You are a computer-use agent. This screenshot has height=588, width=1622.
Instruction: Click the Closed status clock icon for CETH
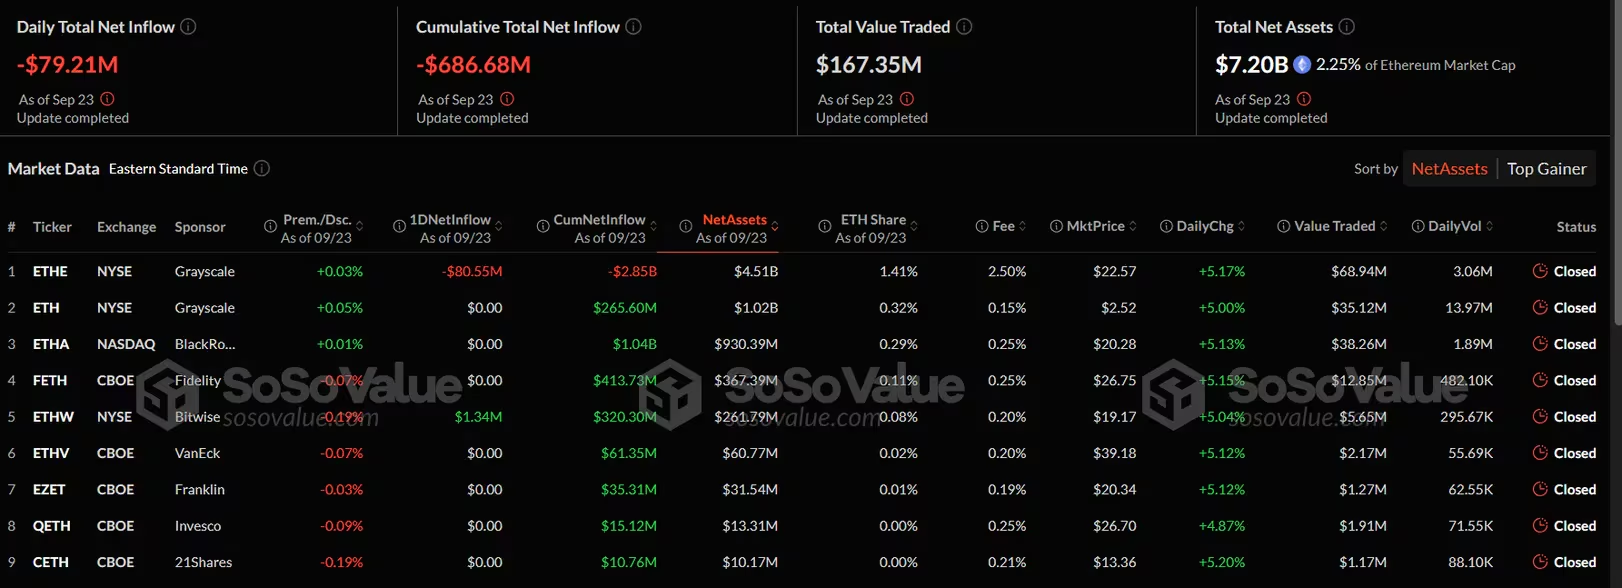pyautogui.click(x=1540, y=562)
